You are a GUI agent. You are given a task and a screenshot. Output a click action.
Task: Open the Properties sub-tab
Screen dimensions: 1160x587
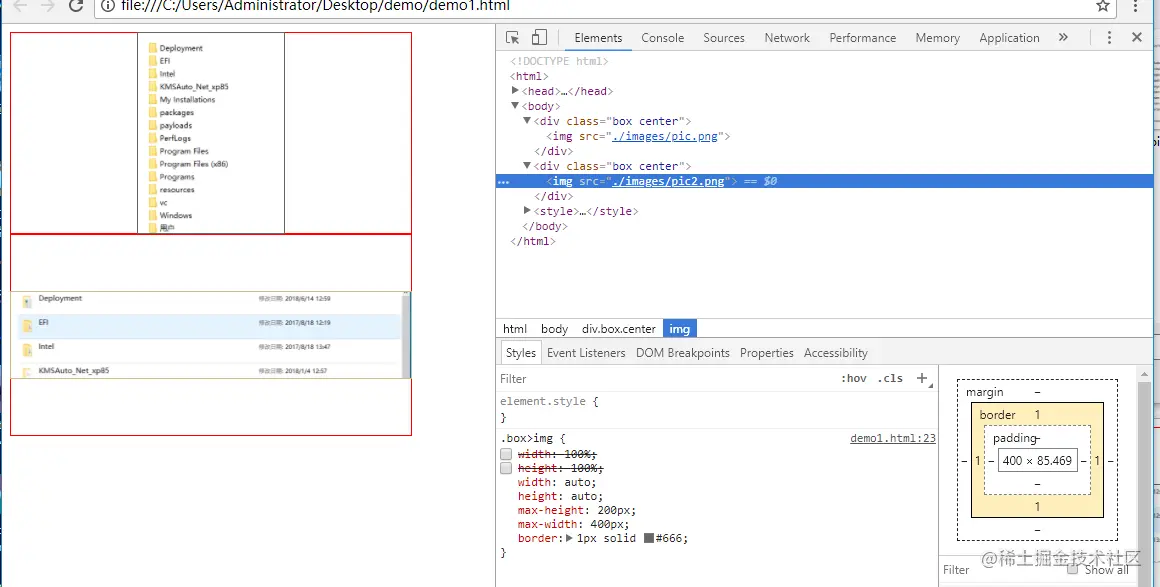click(x=766, y=353)
